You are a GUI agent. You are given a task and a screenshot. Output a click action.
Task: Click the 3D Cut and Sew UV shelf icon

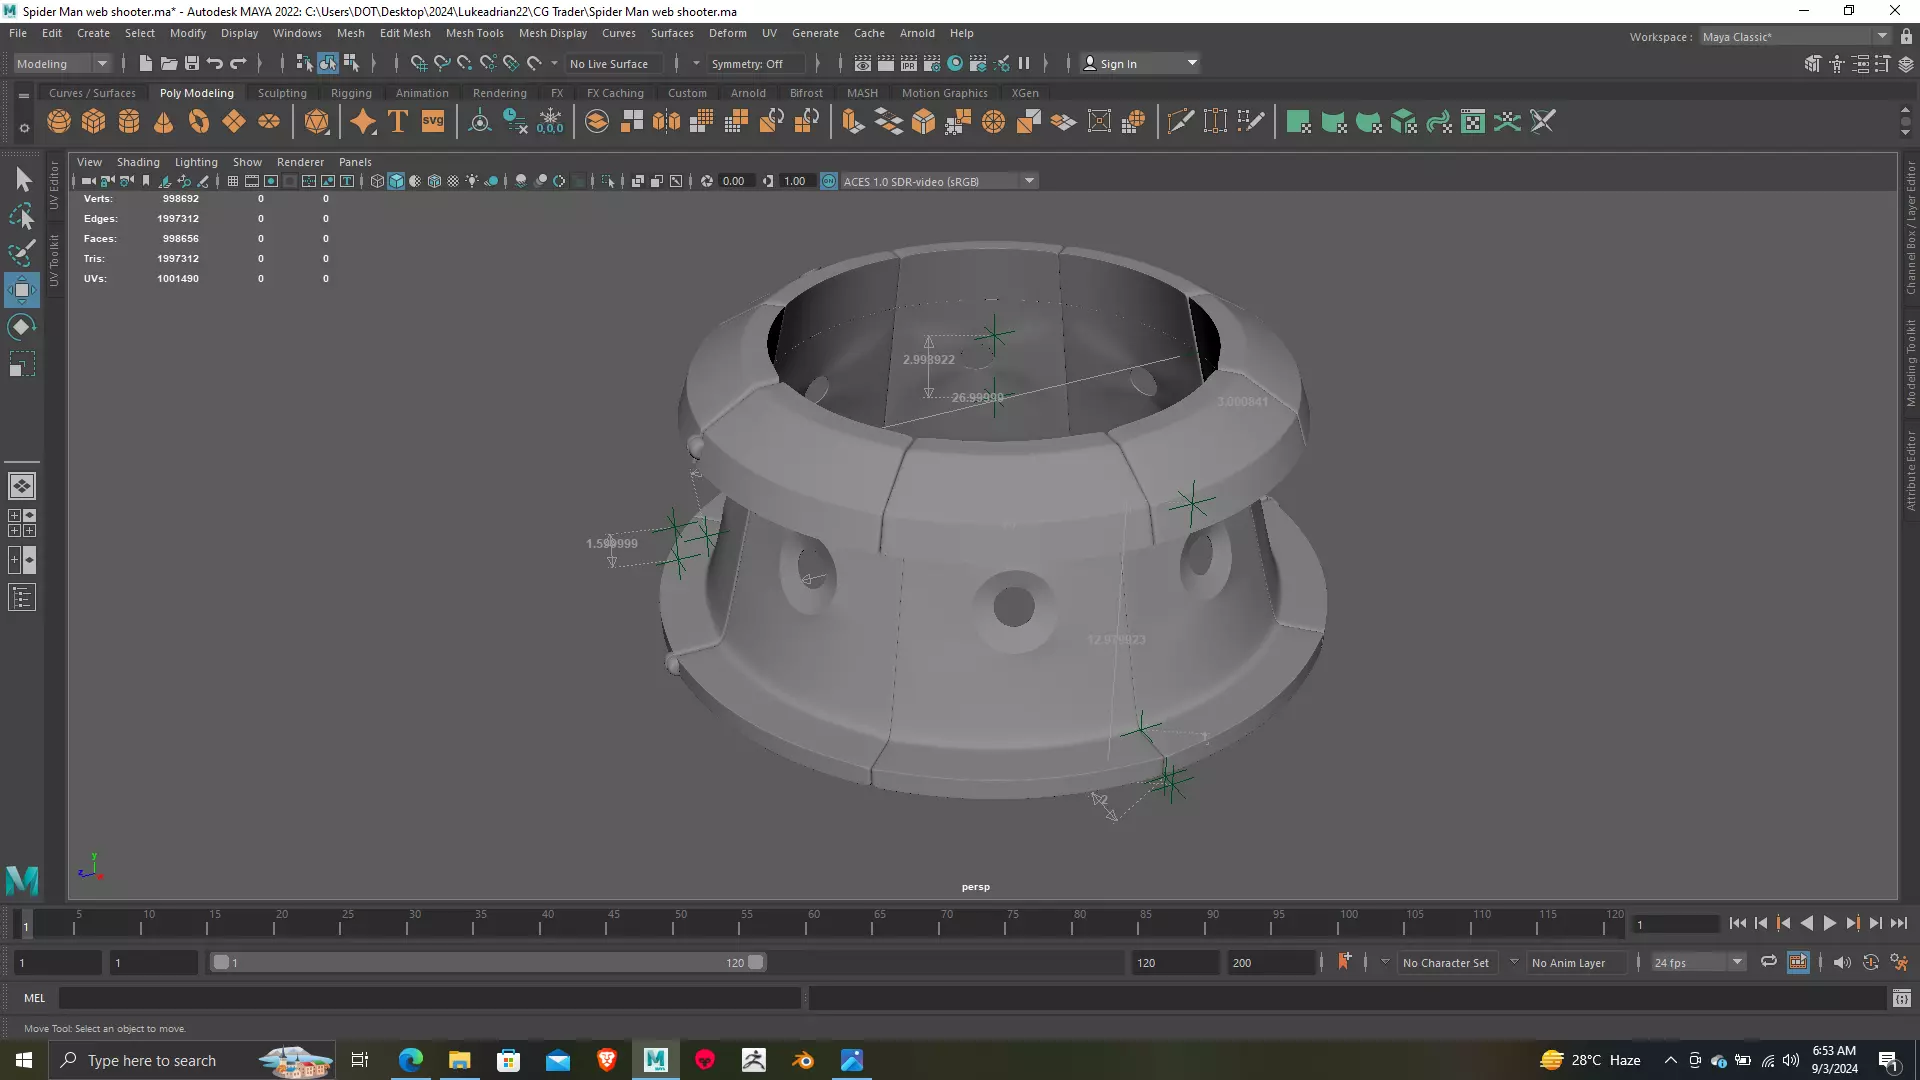pyautogui.click(x=1543, y=122)
